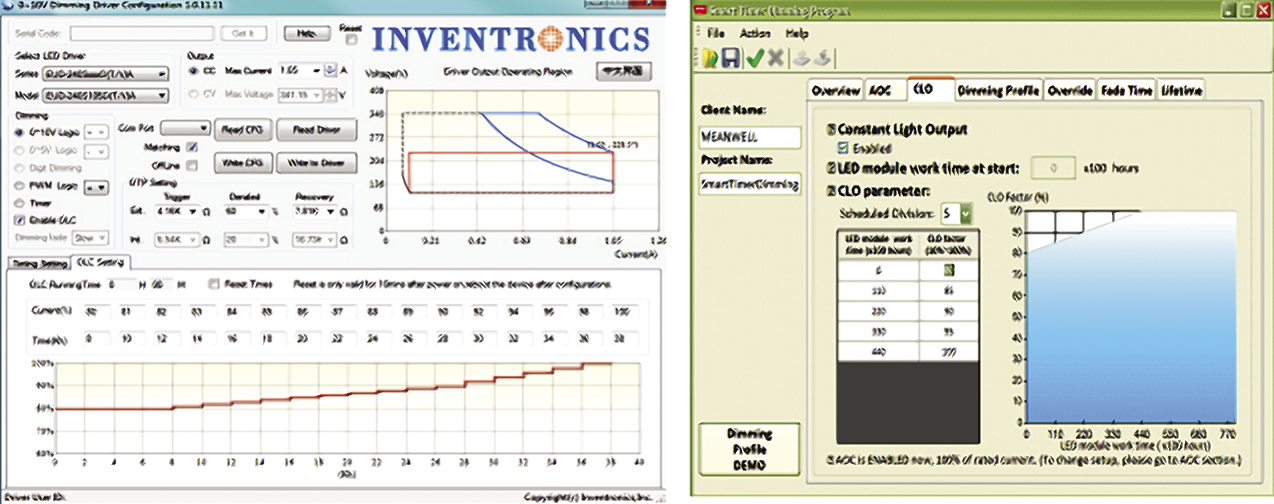Open the Com Port dropdown
Image resolution: width=1274 pixels, height=504 pixels.
point(185,128)
